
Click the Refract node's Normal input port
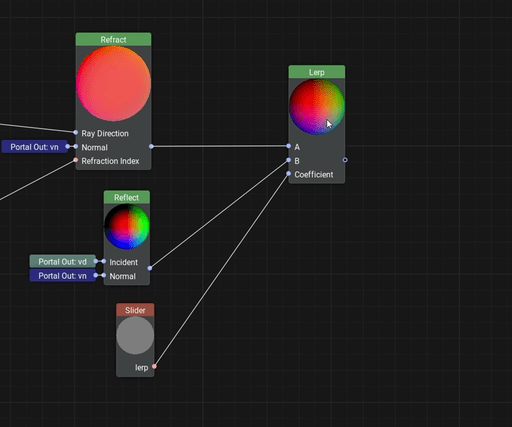pos(76,146)
